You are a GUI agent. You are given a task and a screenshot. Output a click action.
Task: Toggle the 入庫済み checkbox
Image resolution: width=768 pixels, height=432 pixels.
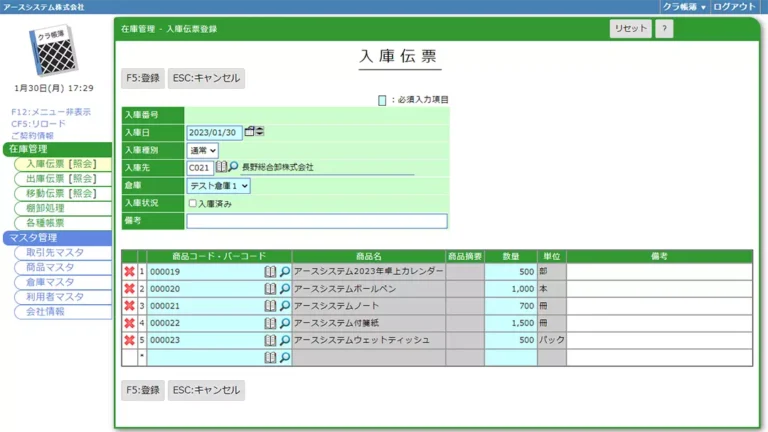(192, 203)
